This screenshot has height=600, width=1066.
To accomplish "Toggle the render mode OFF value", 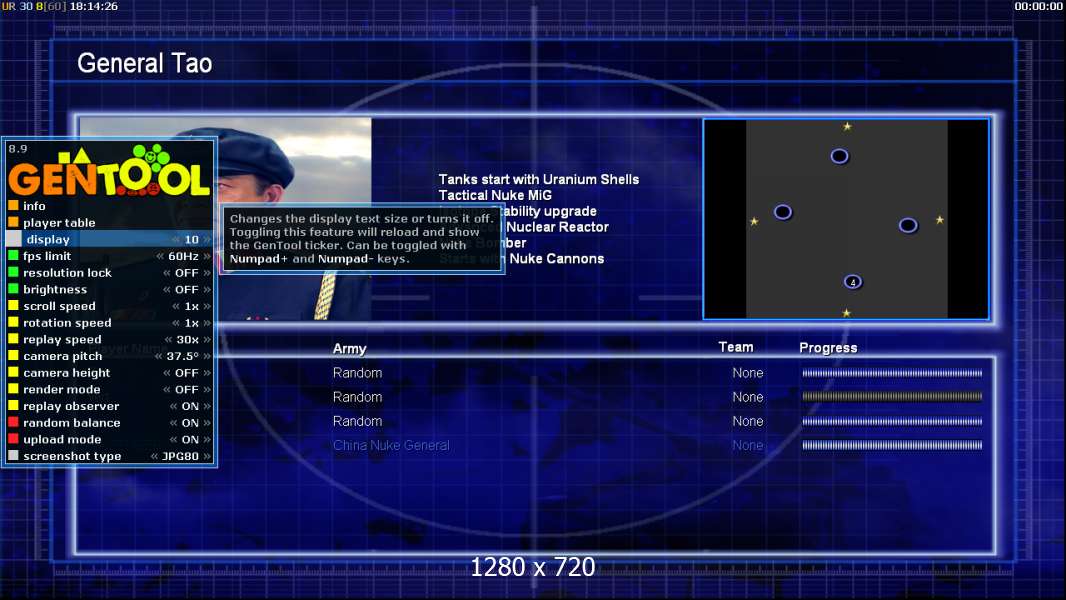I will (x=186, y=389).
